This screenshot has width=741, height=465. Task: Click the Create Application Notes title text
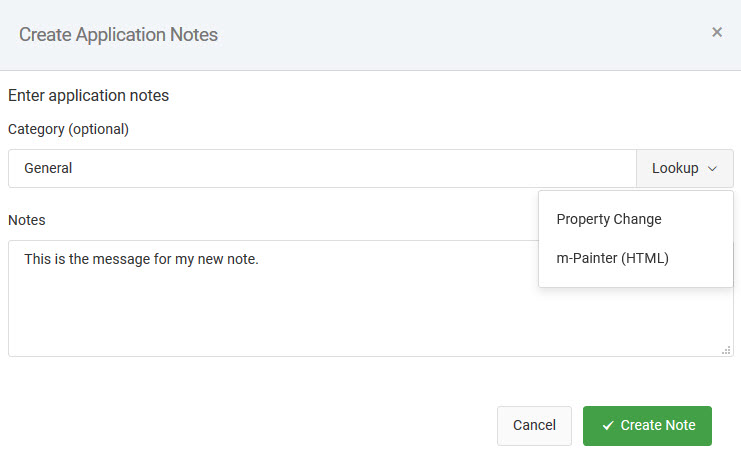click(118, 34)
